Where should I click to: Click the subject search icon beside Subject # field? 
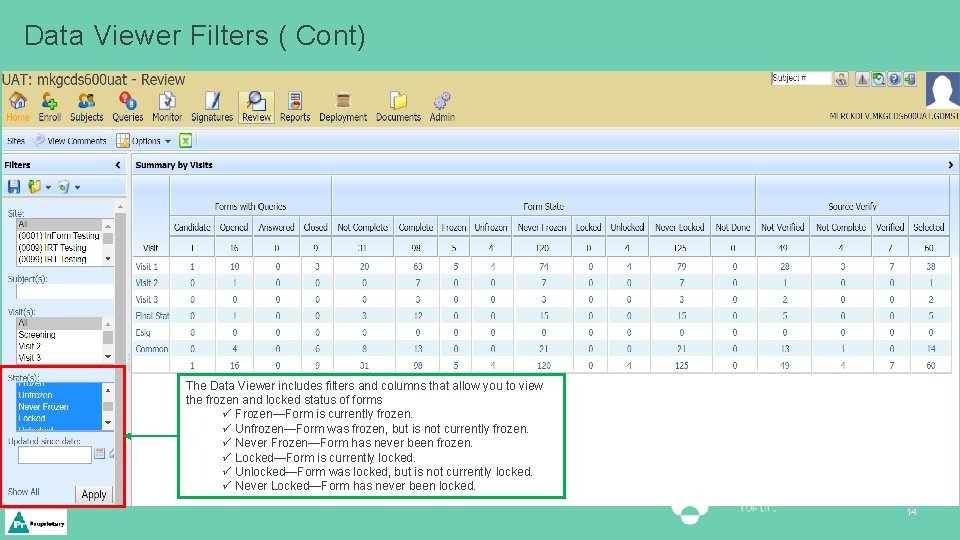click(x=841, y=78)
